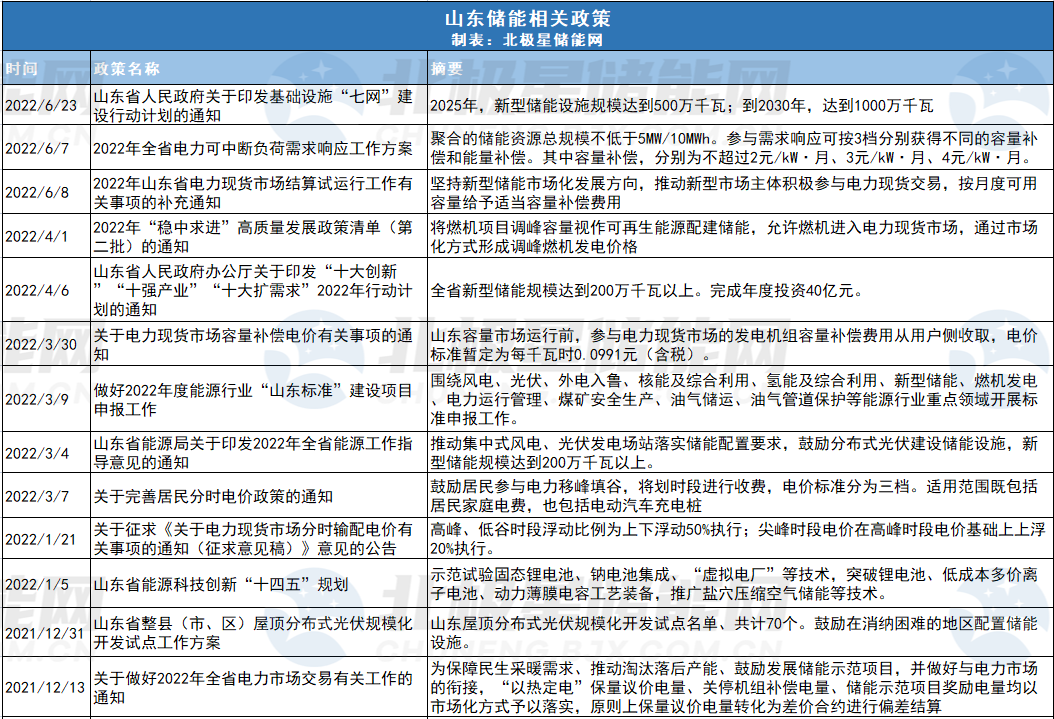The height and width of the screenshot is (719, 1054).
Task: Click the subtitle 制表：北极星储能网
Action: tap(527, 40)
